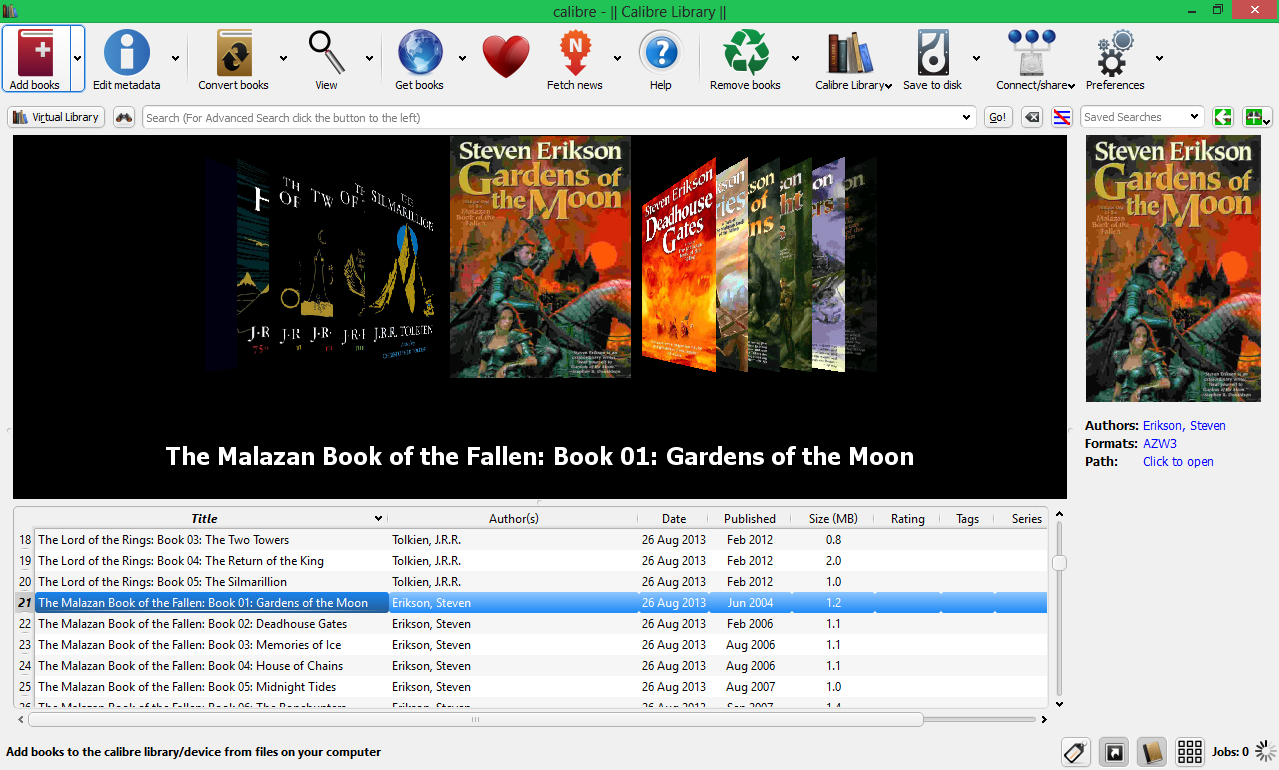
Task: Open search history dropdown arrow
Action: tap(966, 118)
